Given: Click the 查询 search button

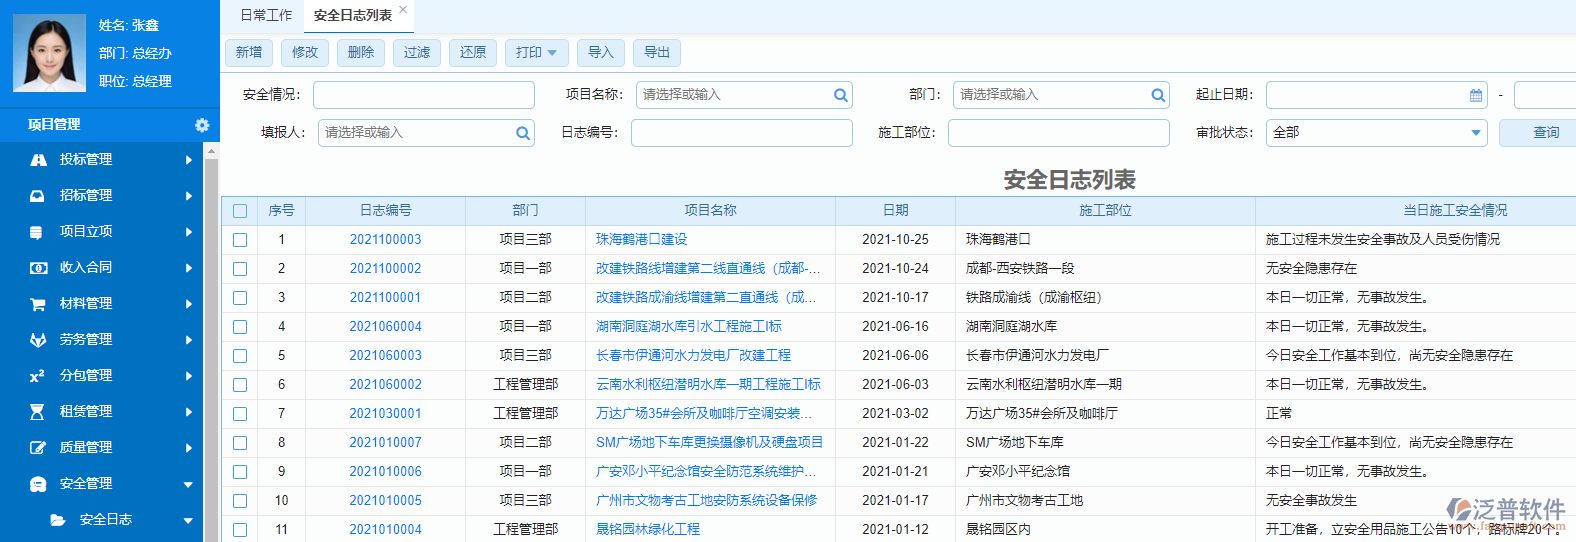Looking at the screenshot, I should click(1540, 133).
